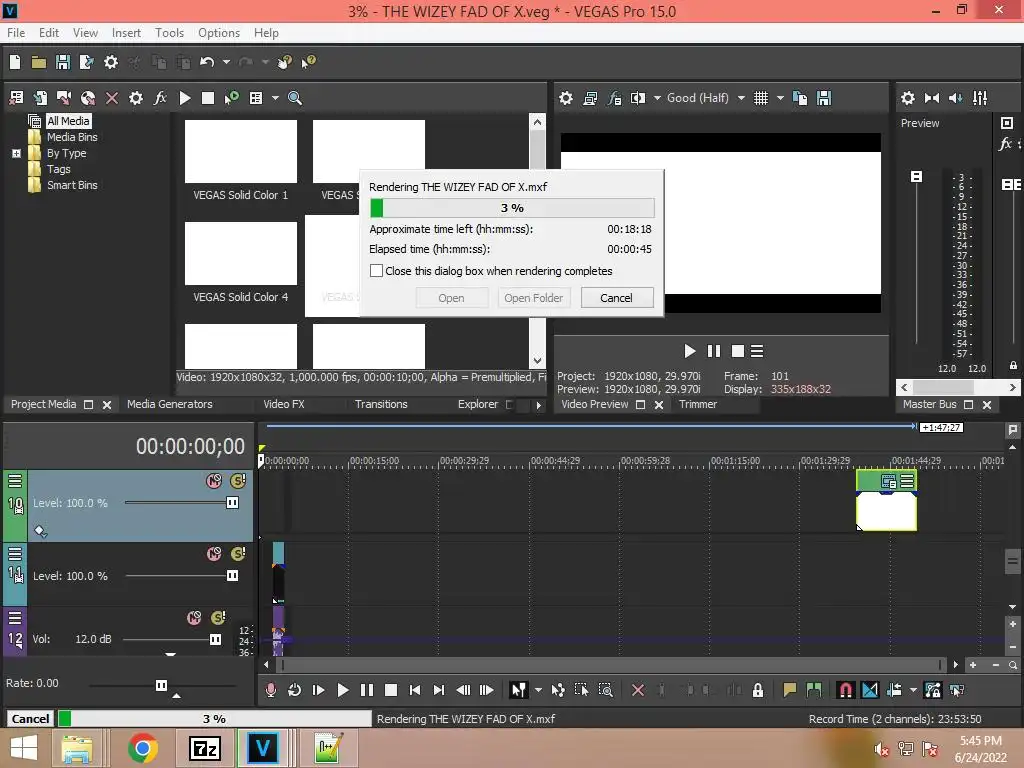Adjust Level slider on track 10
The width and height of the screenshot is (1024, 768).
point(232,502)
